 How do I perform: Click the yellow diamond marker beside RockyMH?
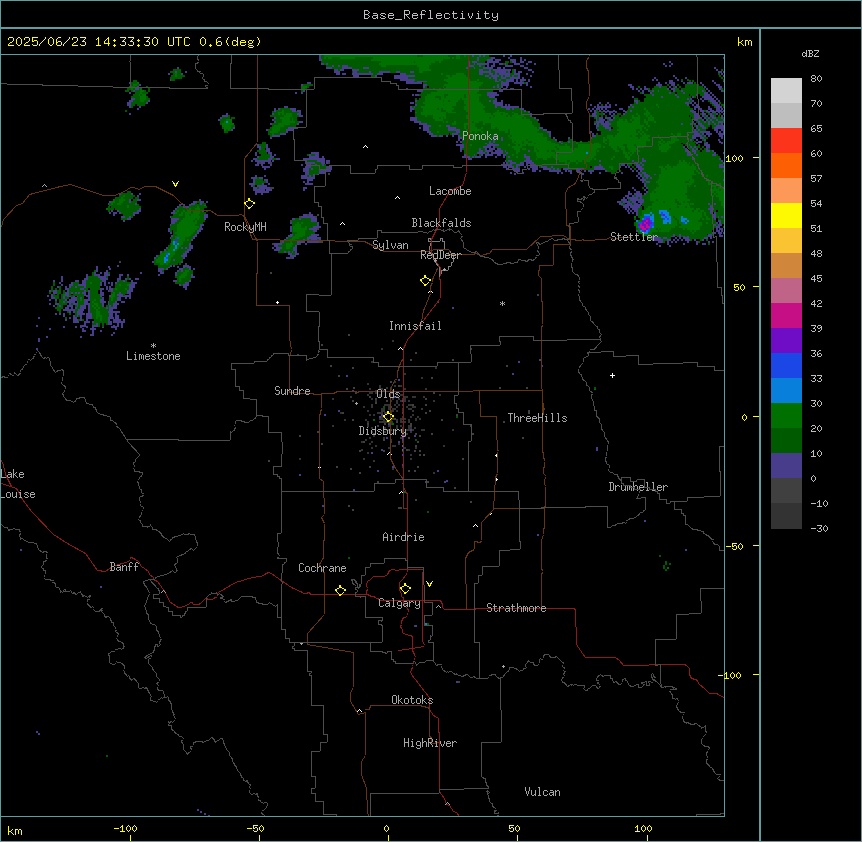pyautogui.click(x=250, y=204)
